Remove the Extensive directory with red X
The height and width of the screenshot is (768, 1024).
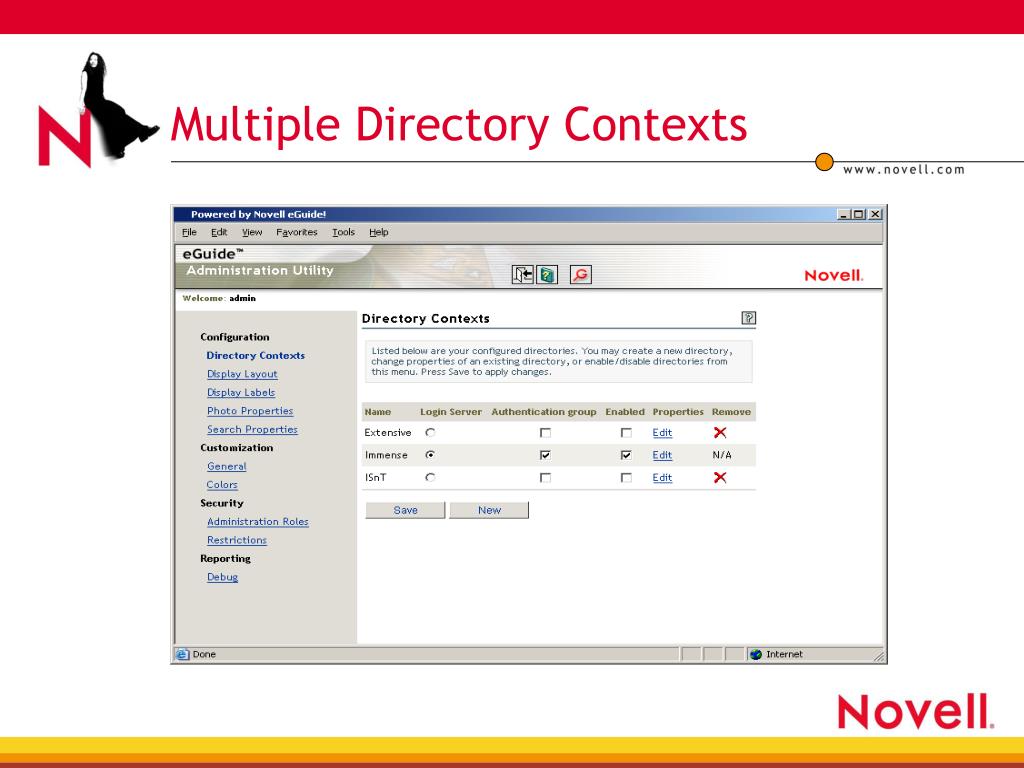[x=720, y=432]
